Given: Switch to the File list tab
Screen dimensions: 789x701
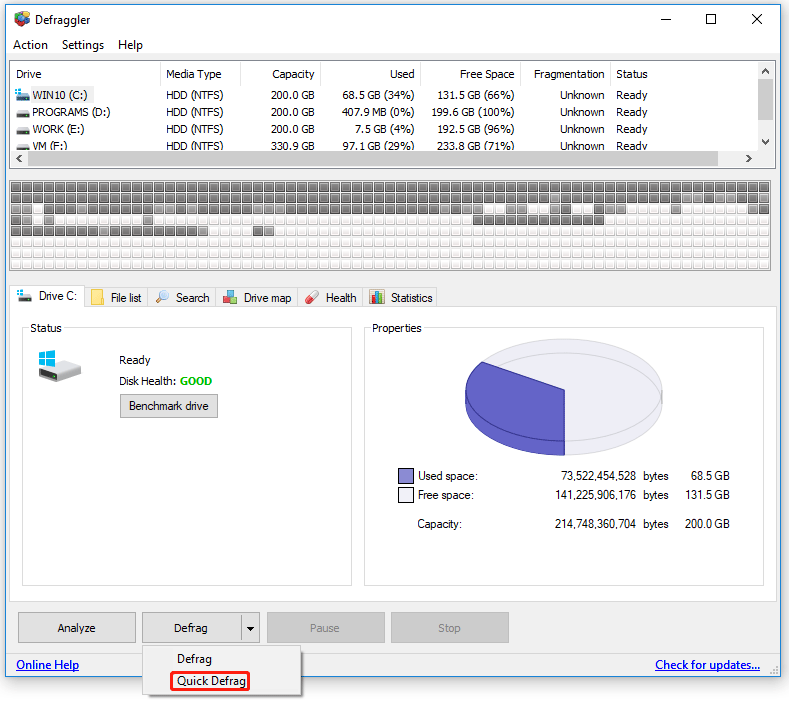Looking at the screenshot, I should coord(116,297).
